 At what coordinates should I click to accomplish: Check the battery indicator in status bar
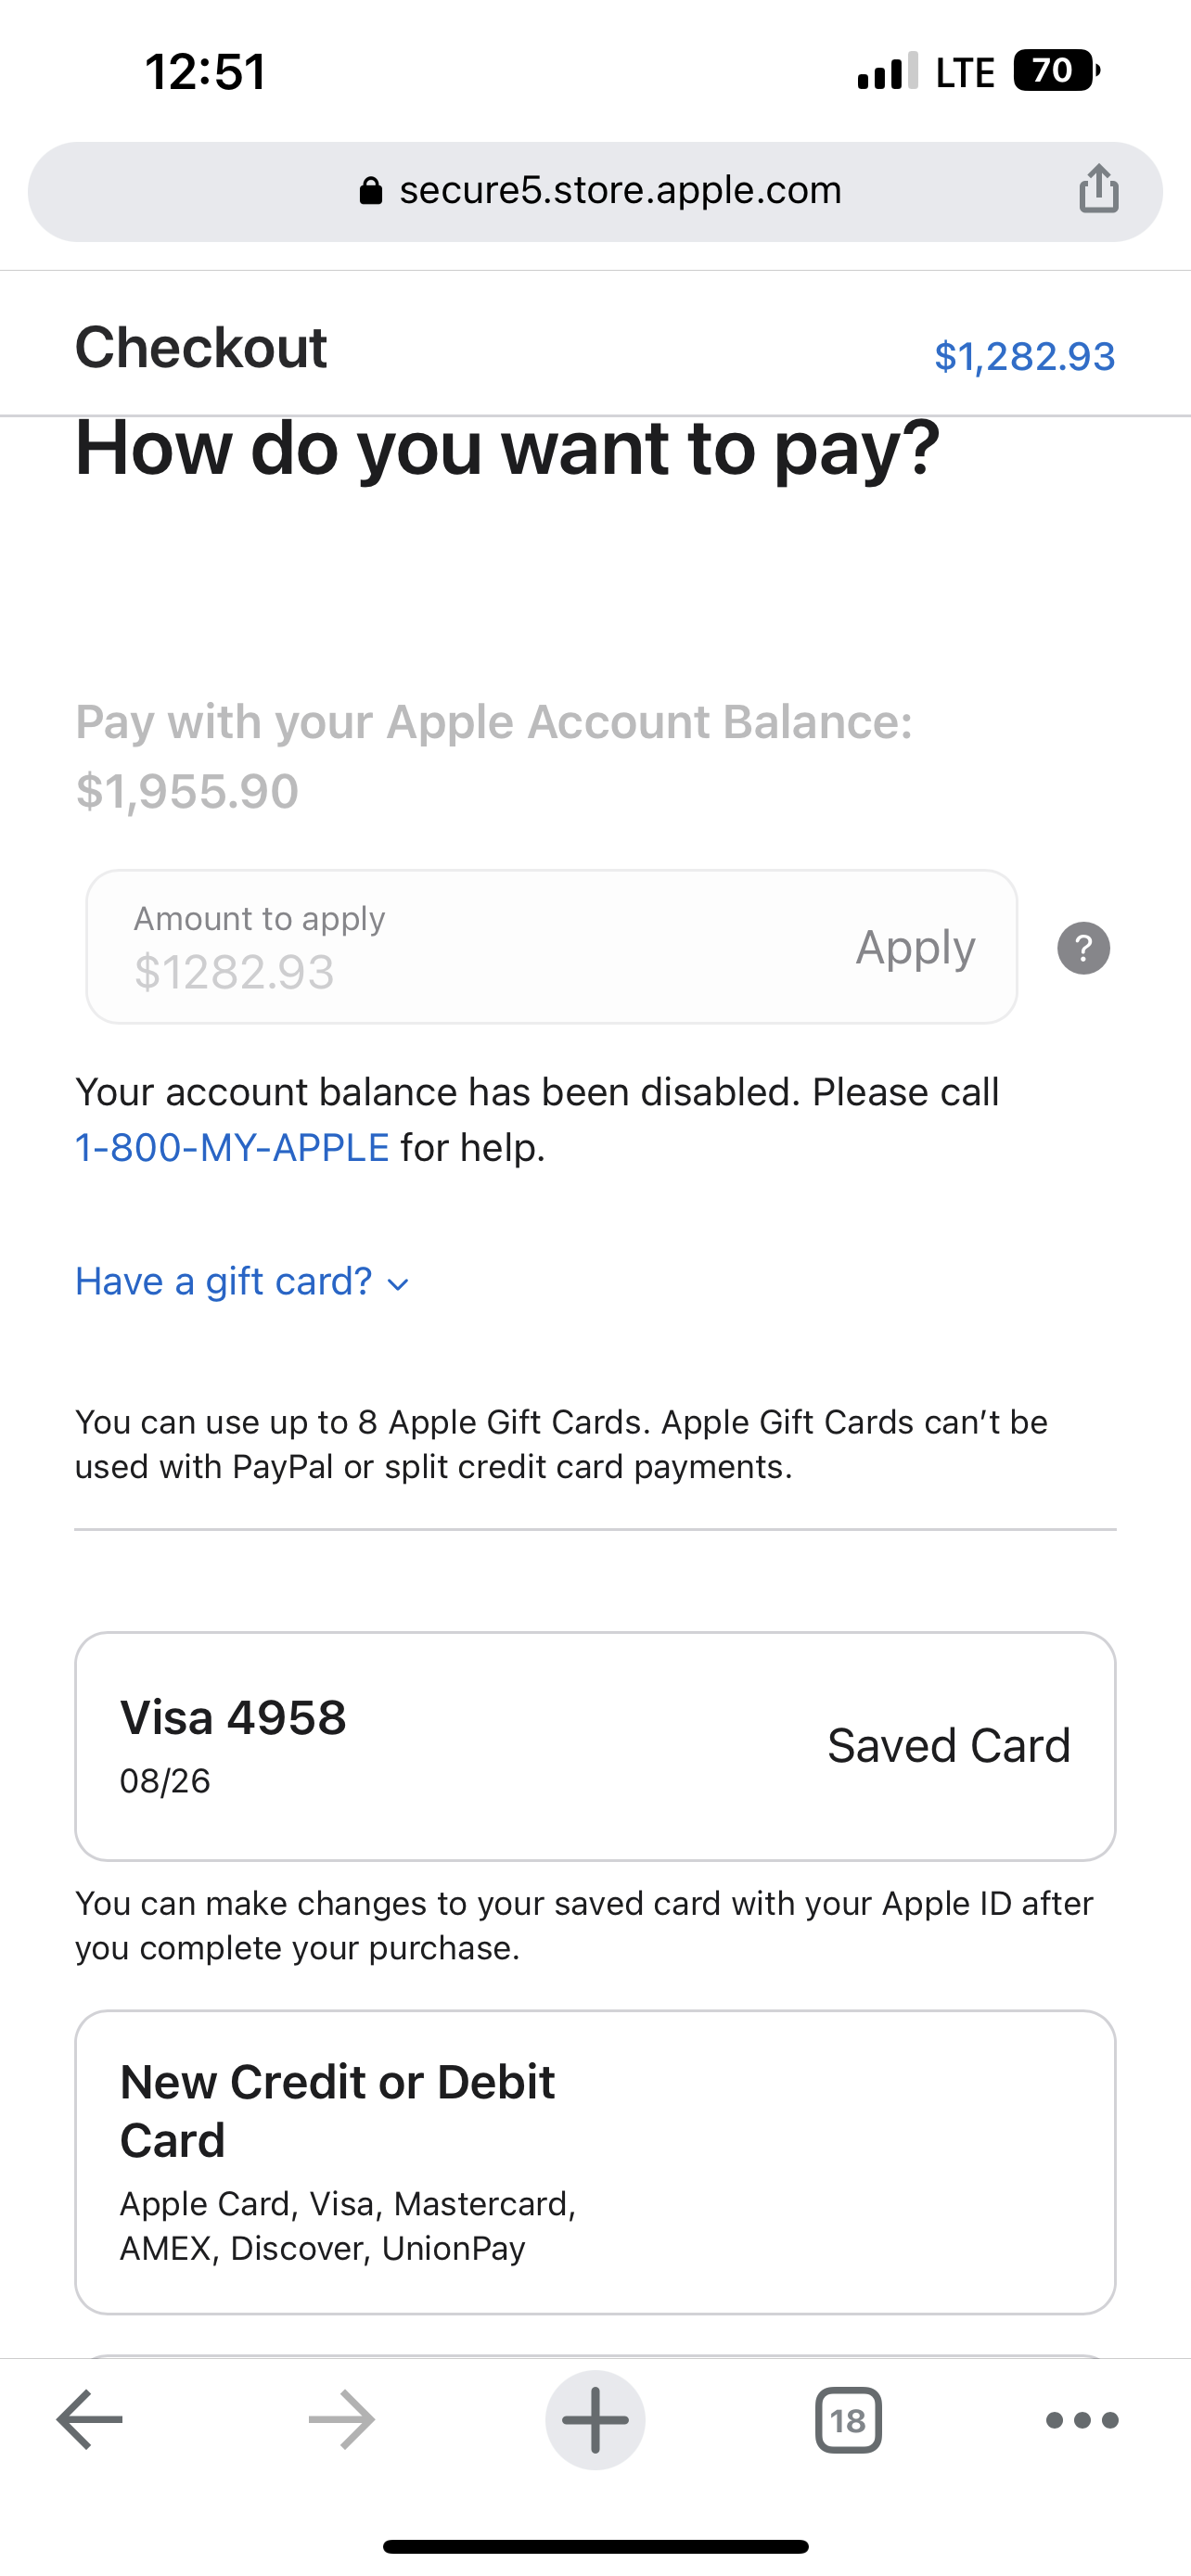click(x=1056, y=71)
